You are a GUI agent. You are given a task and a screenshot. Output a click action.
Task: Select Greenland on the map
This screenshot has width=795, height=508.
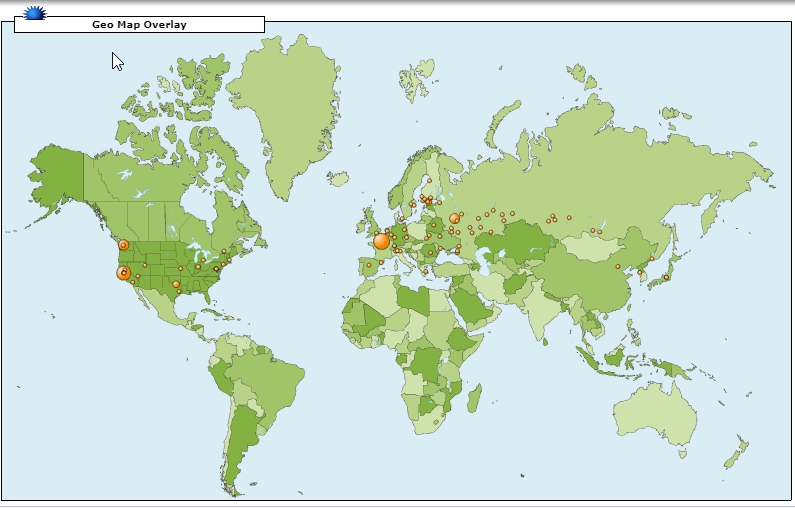point(289,112)
